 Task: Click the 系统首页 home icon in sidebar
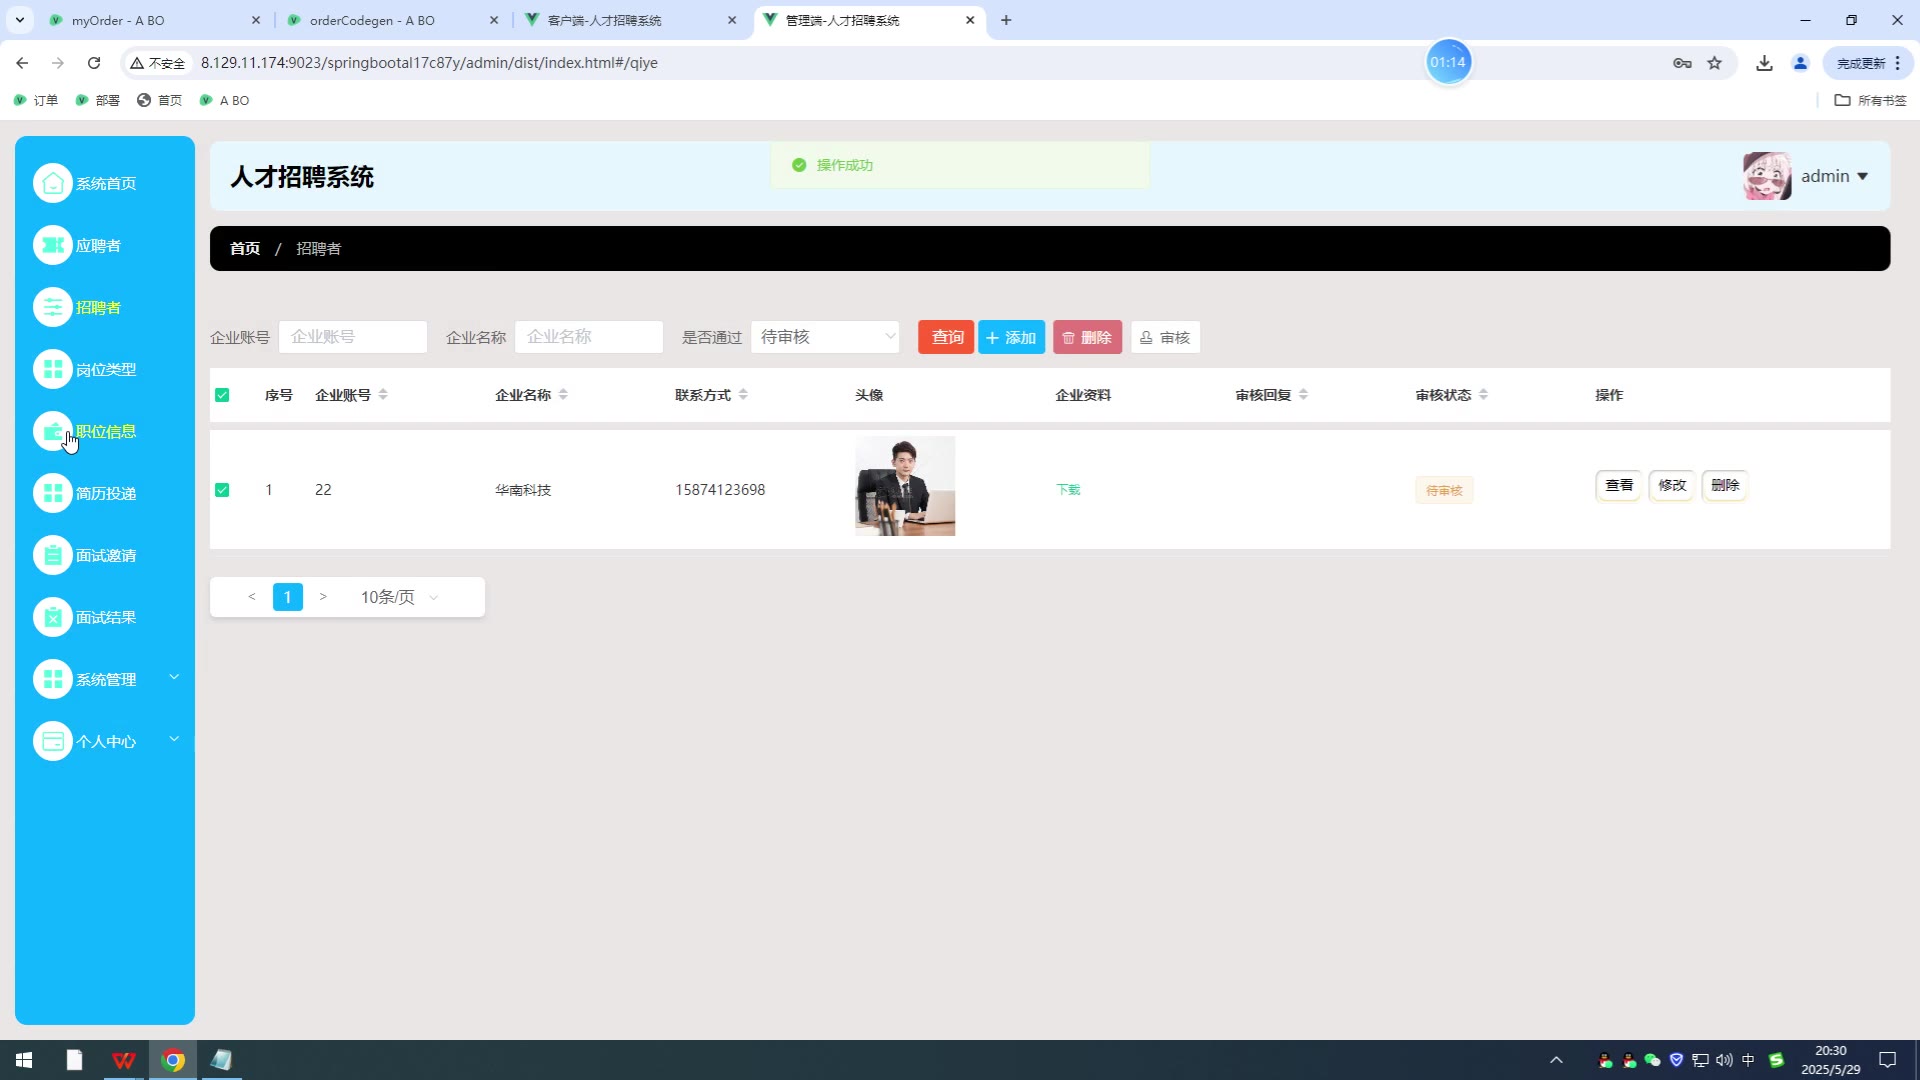pyautogui.click(x=53, y=183)
